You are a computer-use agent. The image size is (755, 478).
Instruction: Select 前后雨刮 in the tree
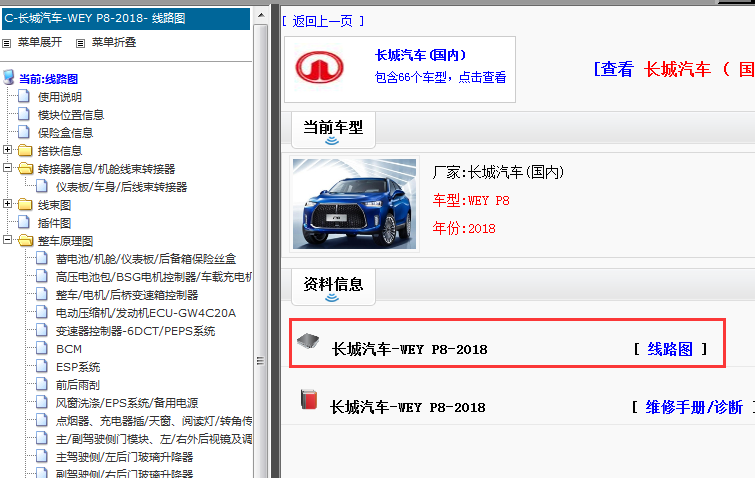click(78, 385)
